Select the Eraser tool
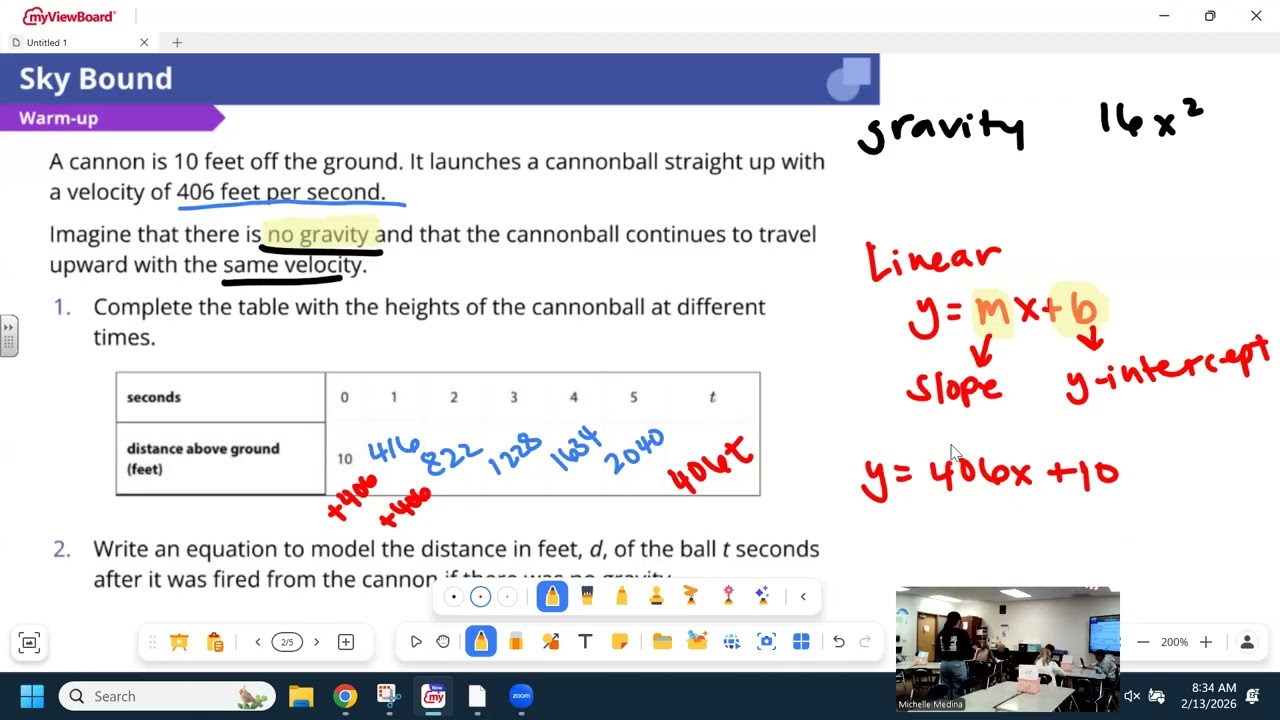 click(516, 642)
